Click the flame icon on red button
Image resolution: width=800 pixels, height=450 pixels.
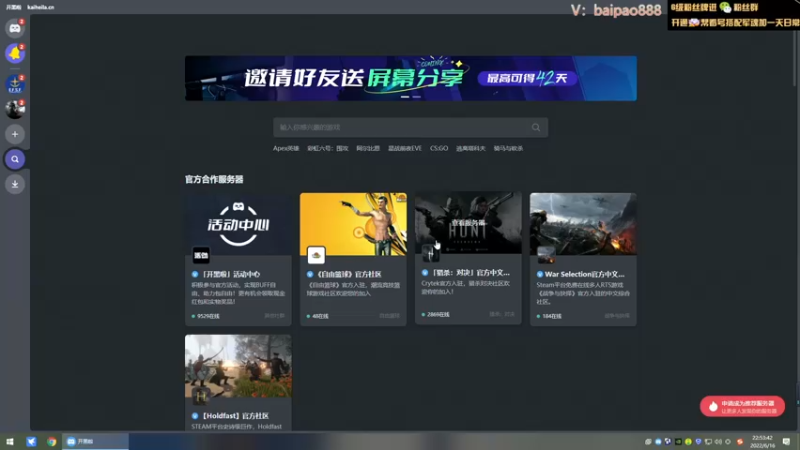713,407
